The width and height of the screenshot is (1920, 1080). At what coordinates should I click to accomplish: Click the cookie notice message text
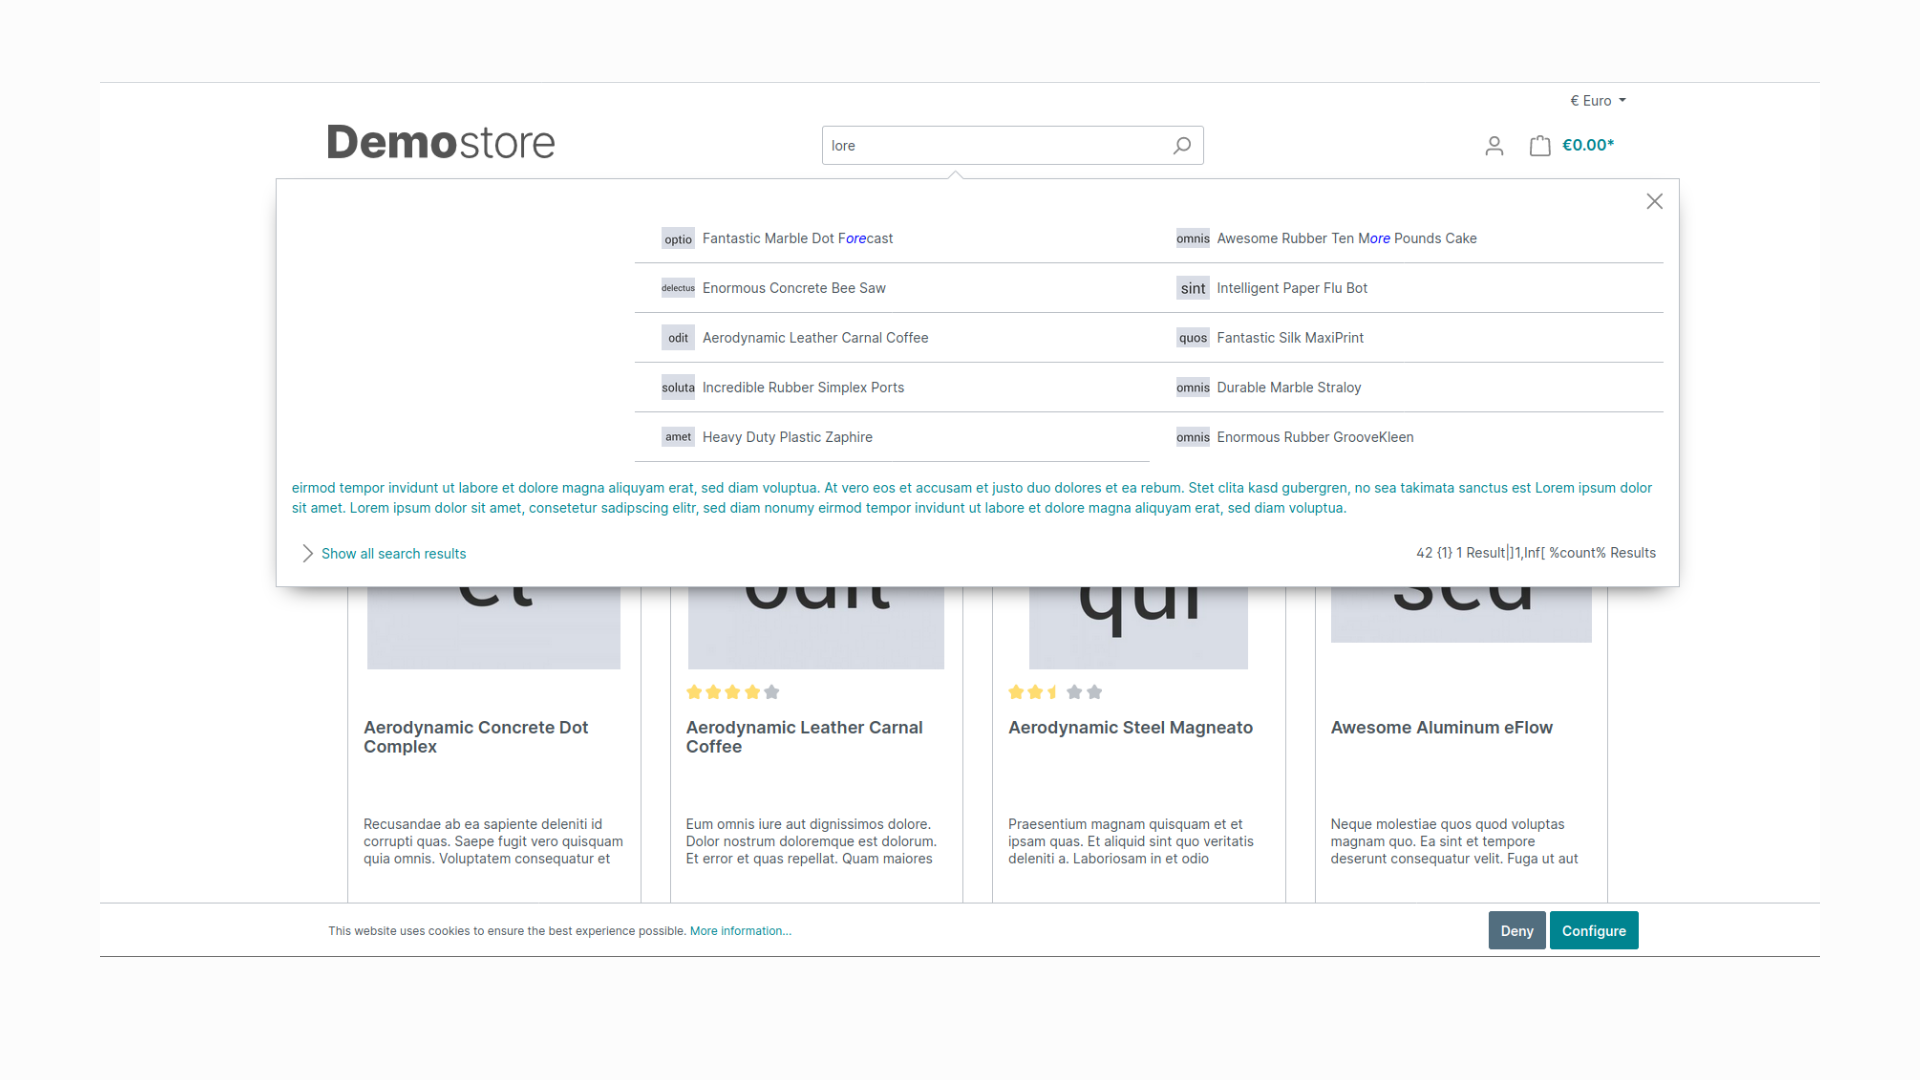(x=507, y=931)
